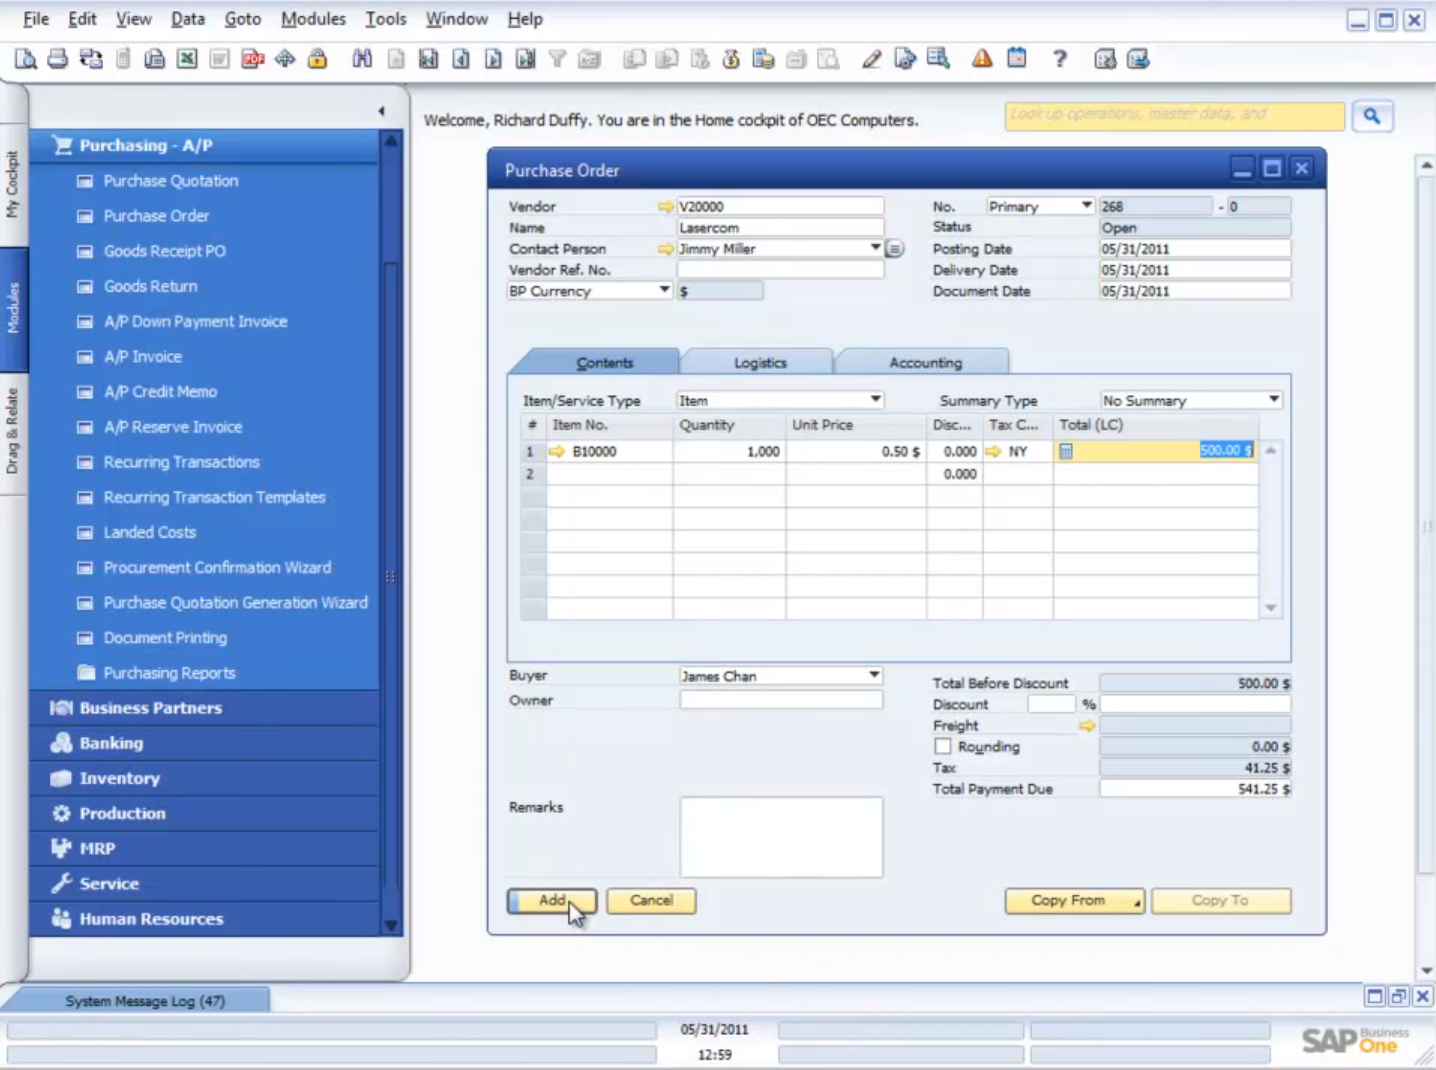Viewport: 1436px width, 1070px height.
Task: Export the document to PDF
Action: pyautogui.click(x=252, y=58)
